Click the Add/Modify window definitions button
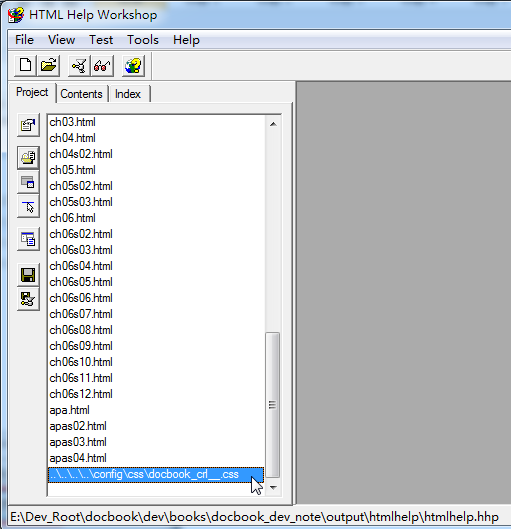 pos(28,182)
